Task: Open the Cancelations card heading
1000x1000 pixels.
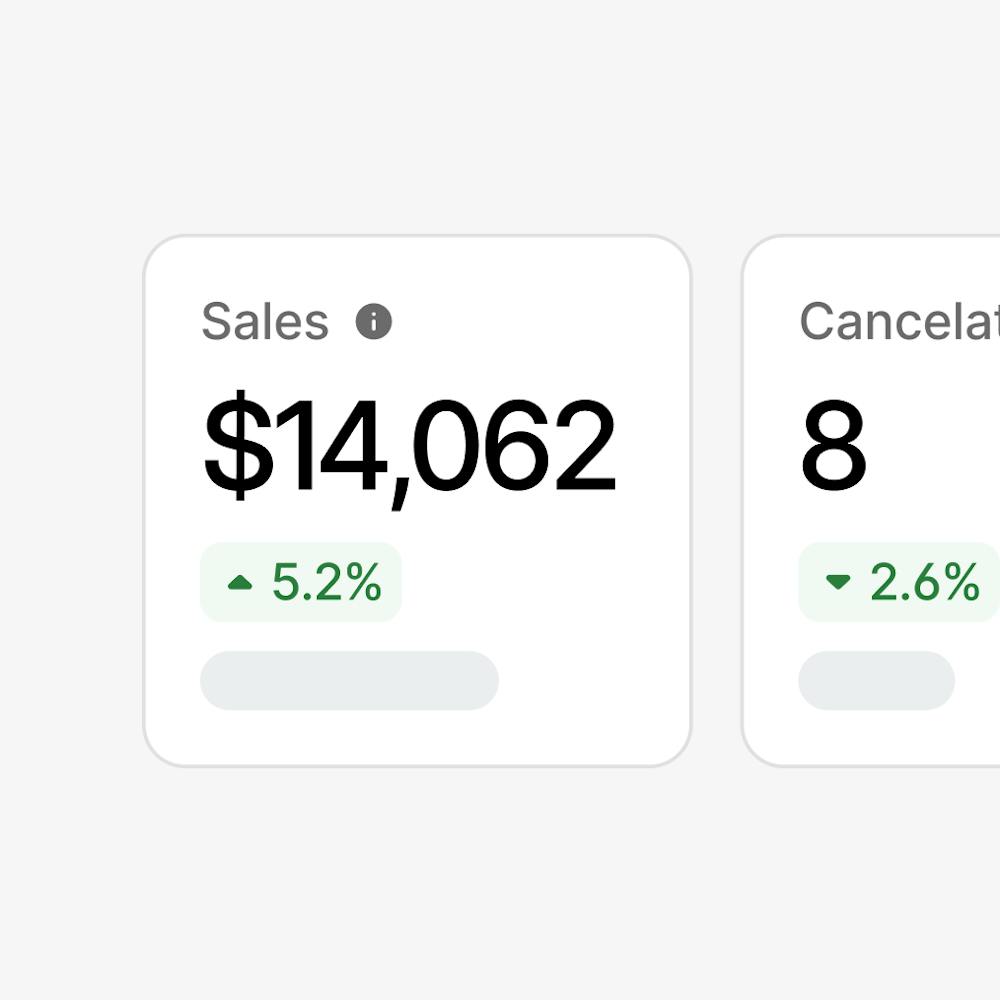Action: click(899, 321)
